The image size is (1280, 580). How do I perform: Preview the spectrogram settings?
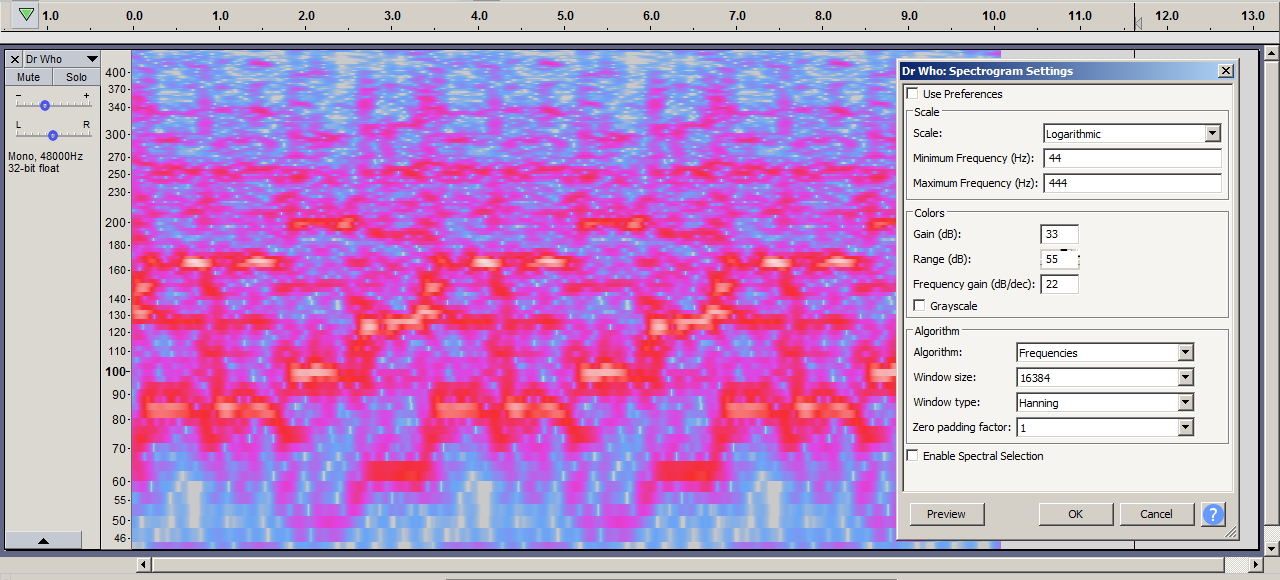(946, 514)
